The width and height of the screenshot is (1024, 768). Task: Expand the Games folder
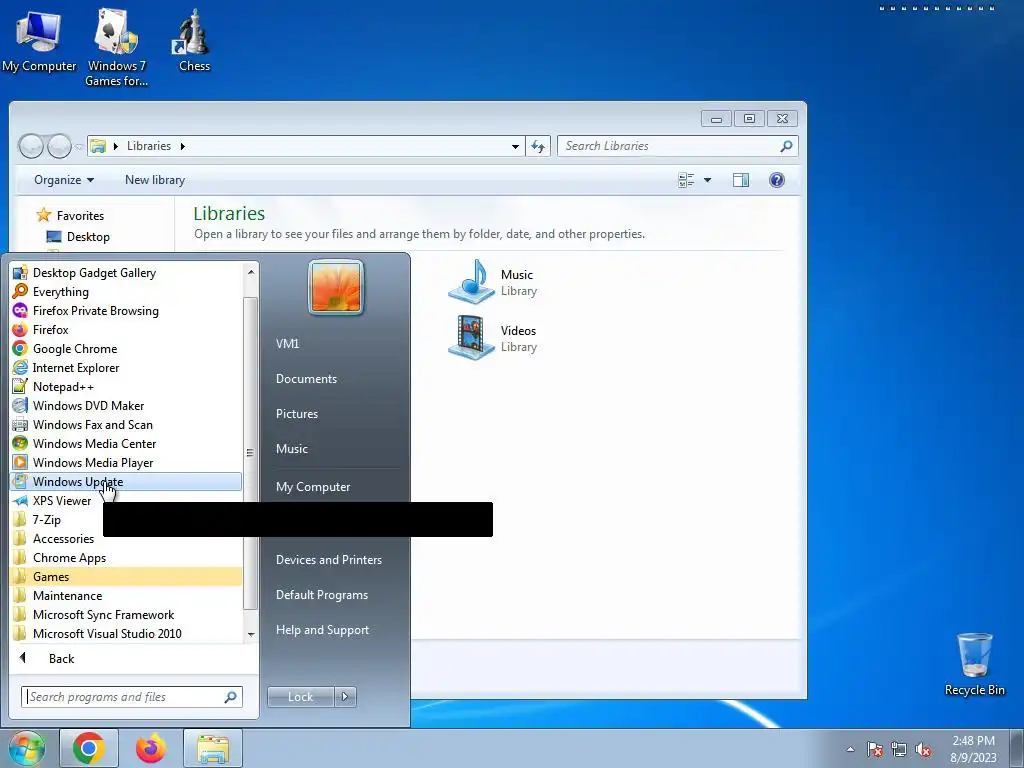(125, 577)
